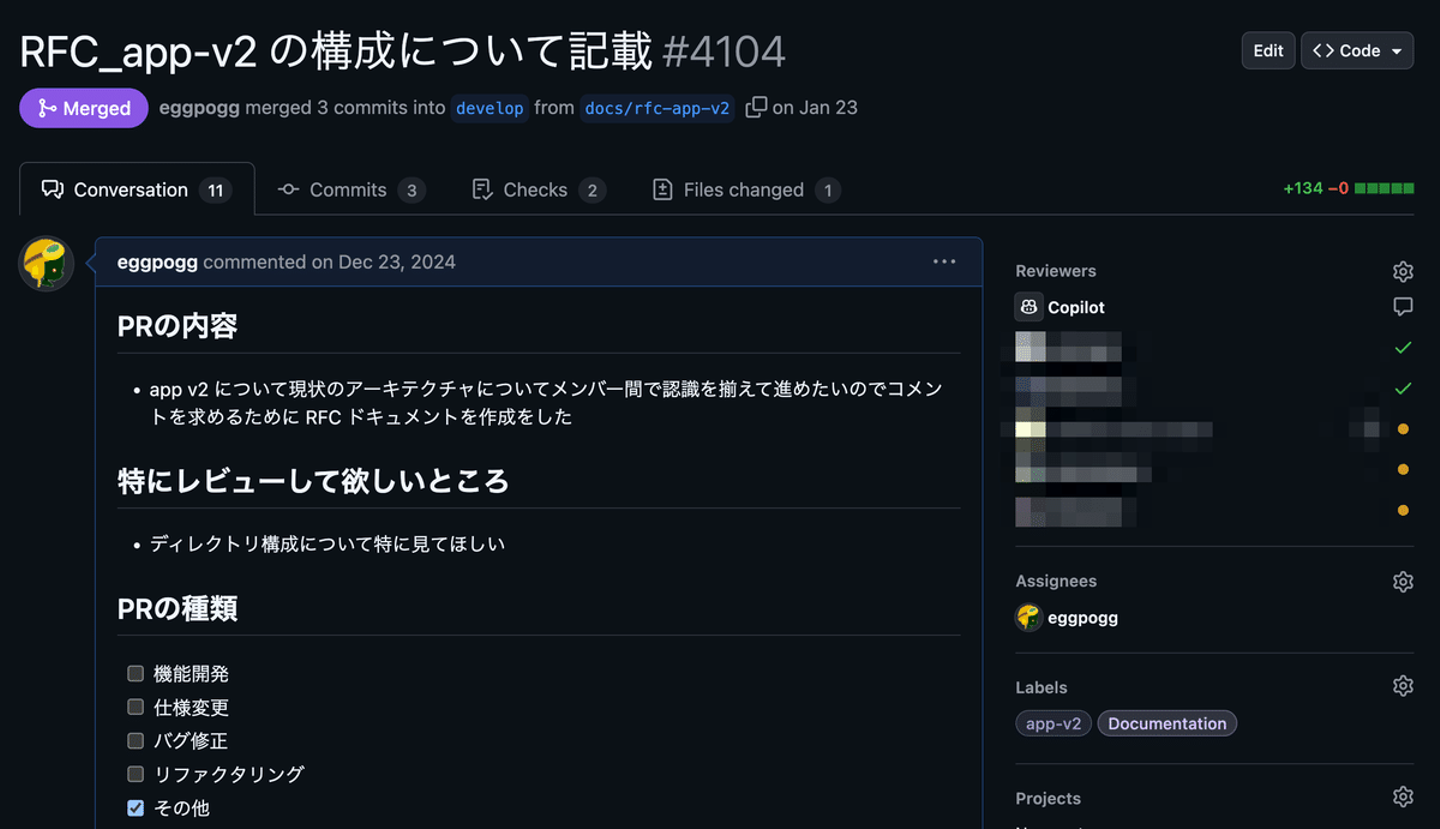The height and width of the screenshot is (829, 1440).
Task: Click the 特にレビューして欲しいところ heading
Action: 313,481
